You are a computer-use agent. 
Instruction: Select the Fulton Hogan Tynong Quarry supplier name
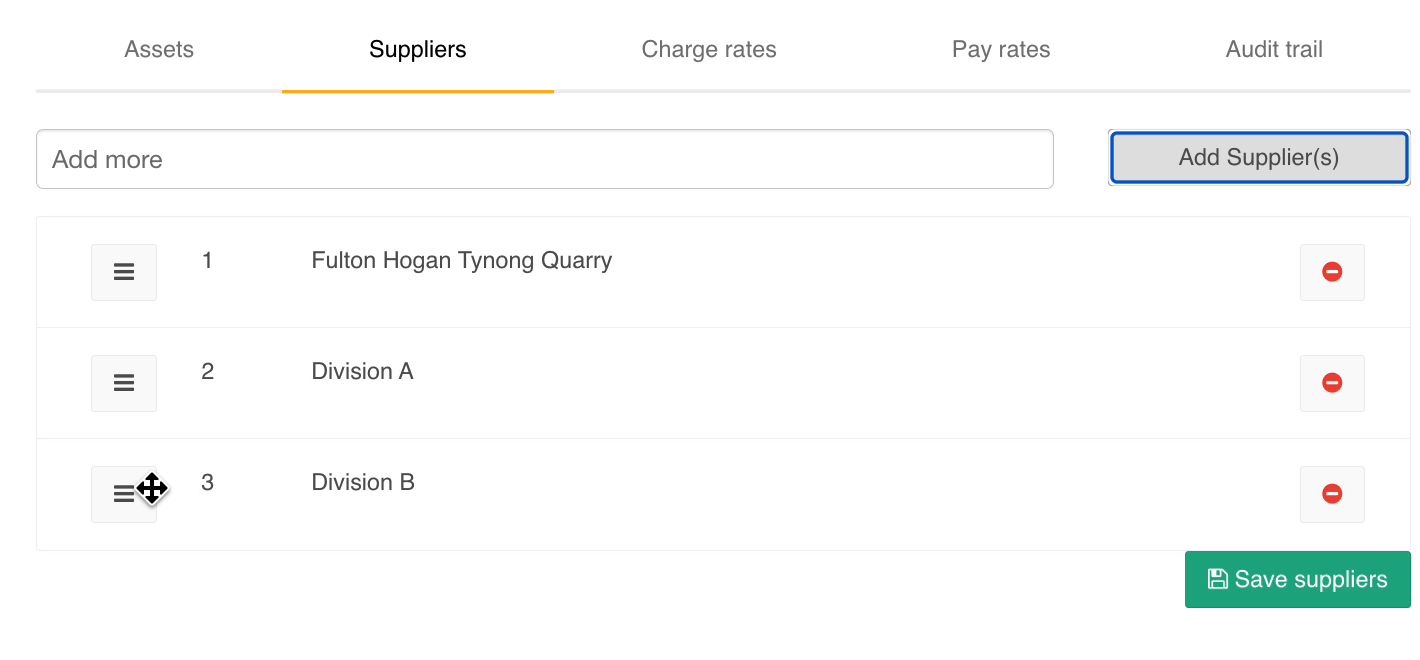coord(462,261)
